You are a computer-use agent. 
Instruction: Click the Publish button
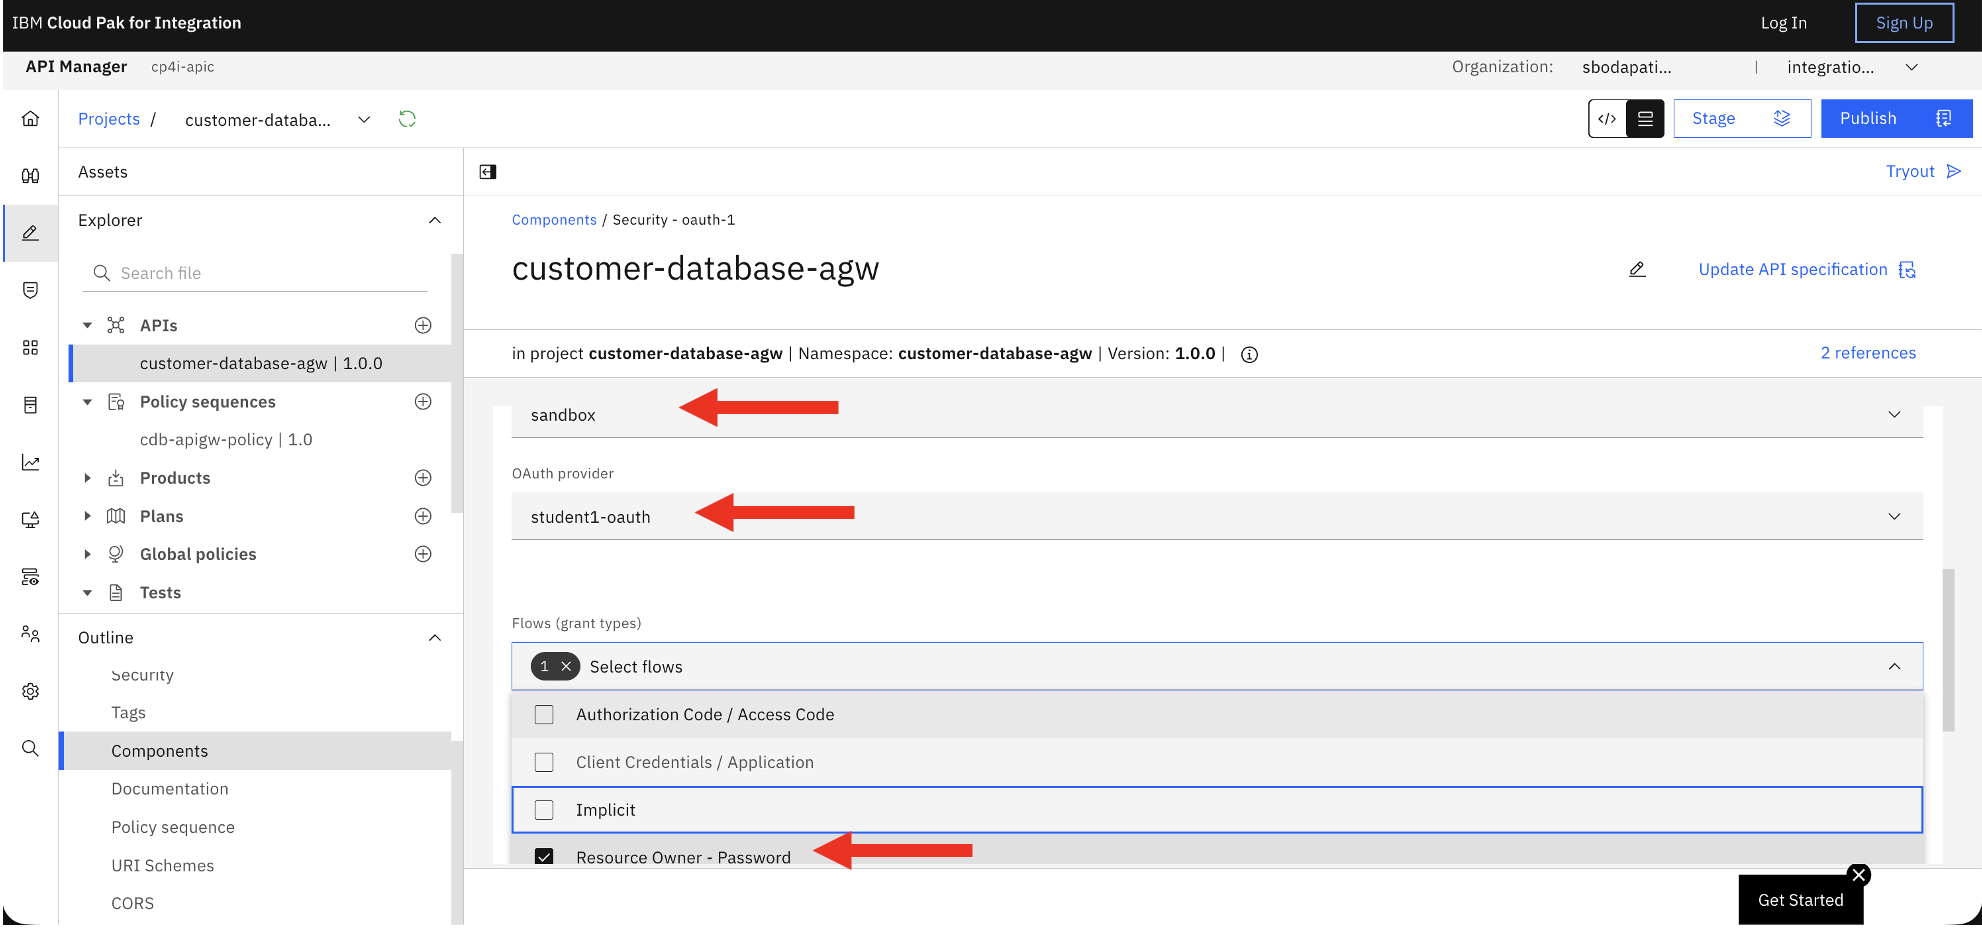[1896, 119]
